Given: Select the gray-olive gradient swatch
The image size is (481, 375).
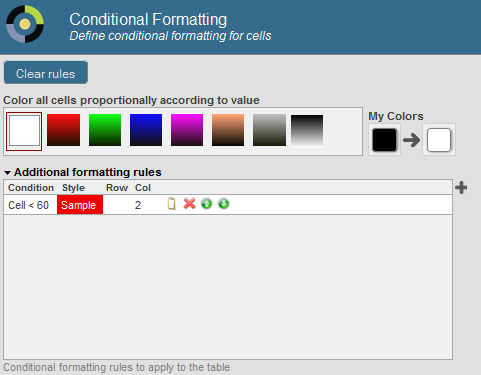Looking at the screenshot, I should click(269, 130).
